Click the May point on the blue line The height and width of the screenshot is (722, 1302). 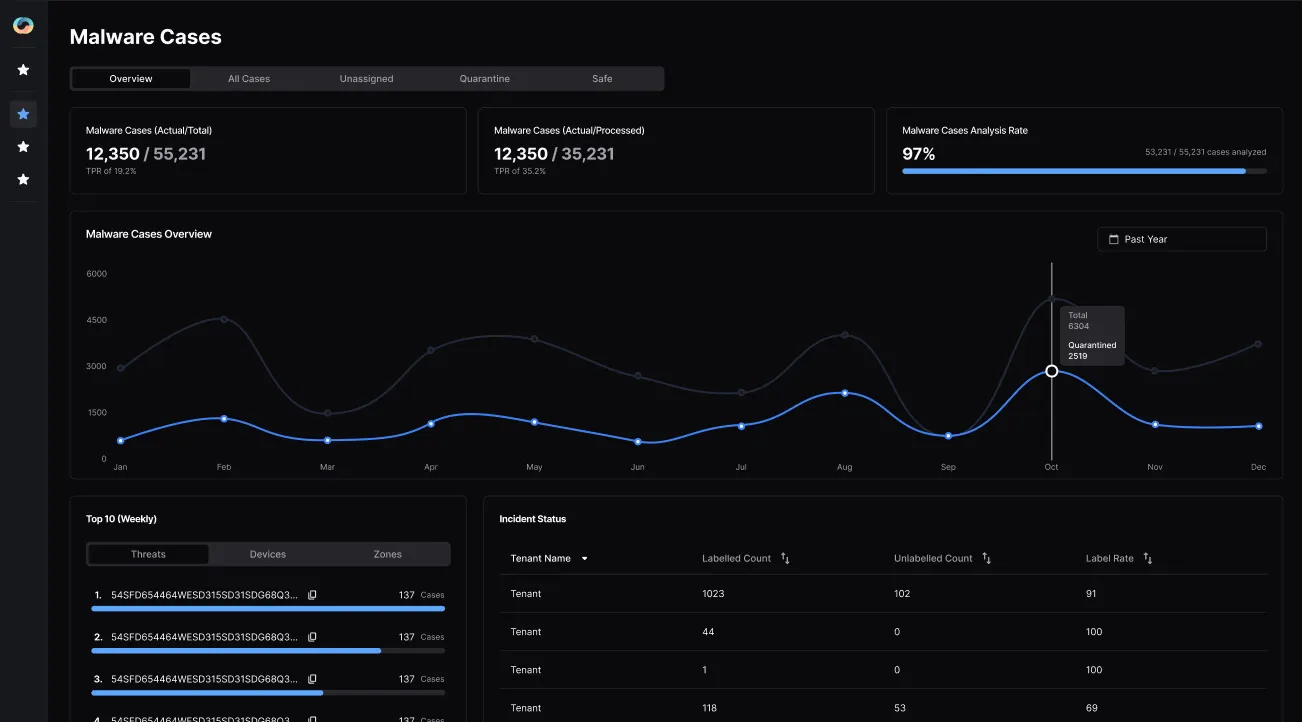coord(534,422)
